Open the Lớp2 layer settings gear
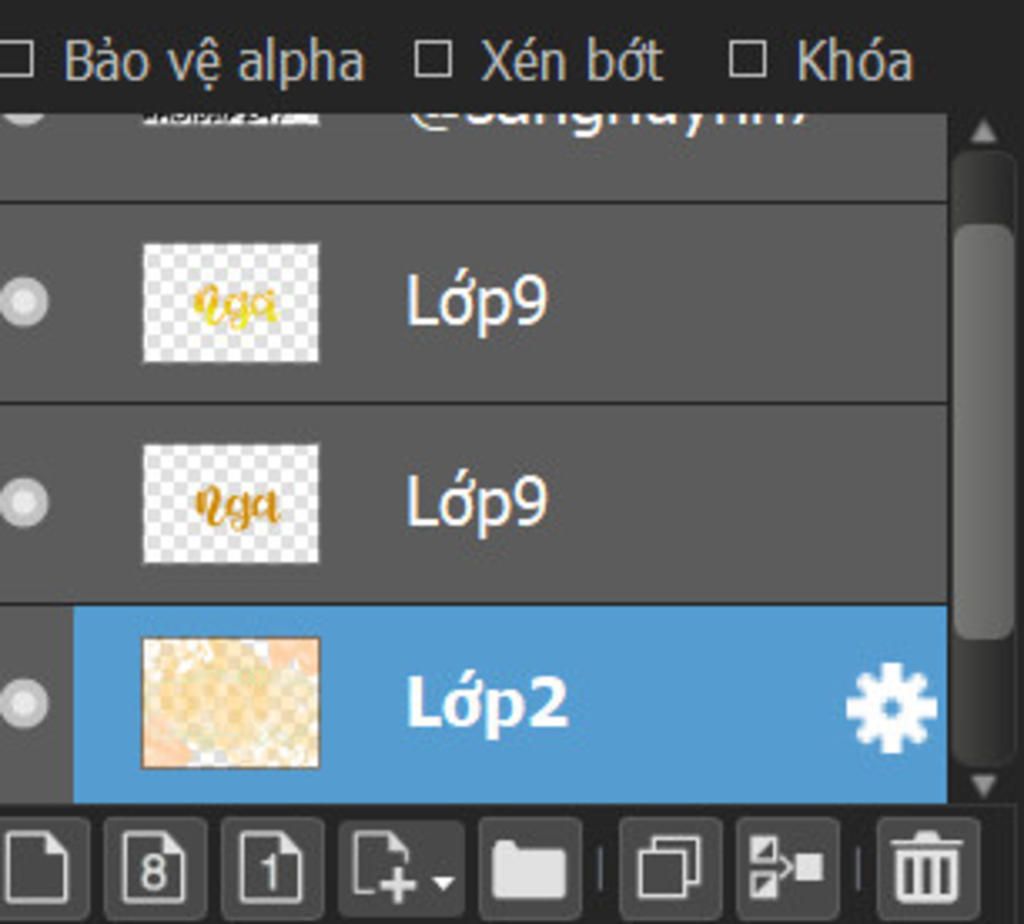The width and height of the screenshot is (1024, 924). point(891,707)
